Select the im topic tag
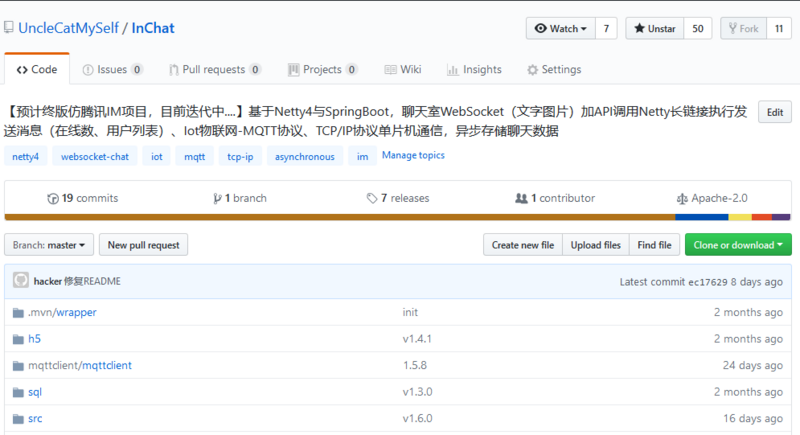 point(362,157)
